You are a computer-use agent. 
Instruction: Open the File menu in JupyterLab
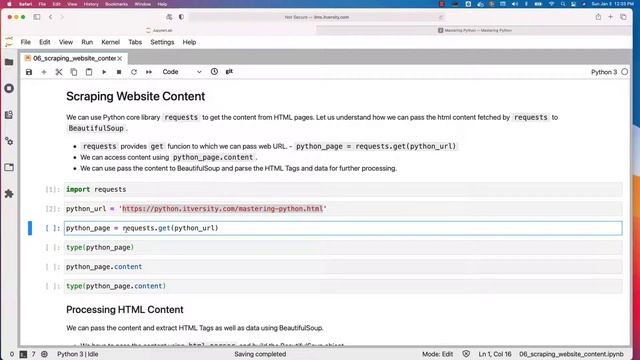[x=26, y=42]
